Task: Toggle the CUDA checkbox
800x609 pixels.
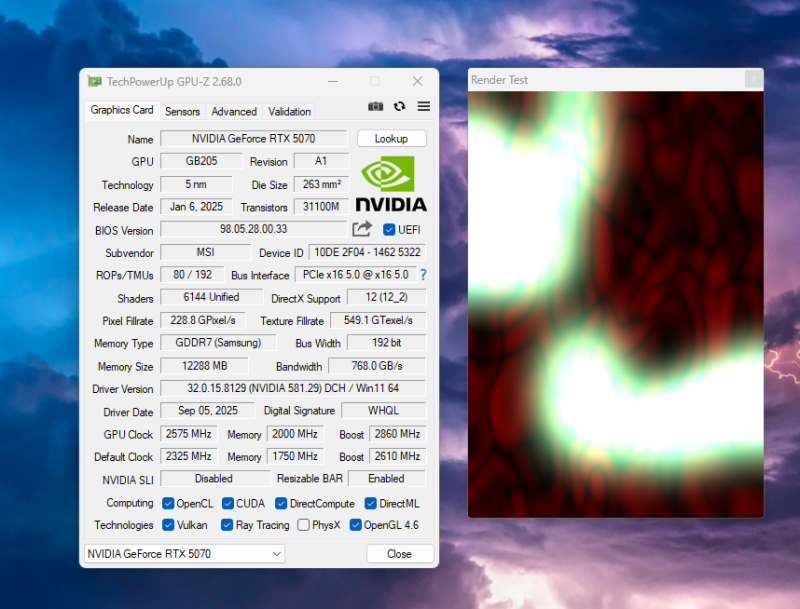Action: (228, 503)
